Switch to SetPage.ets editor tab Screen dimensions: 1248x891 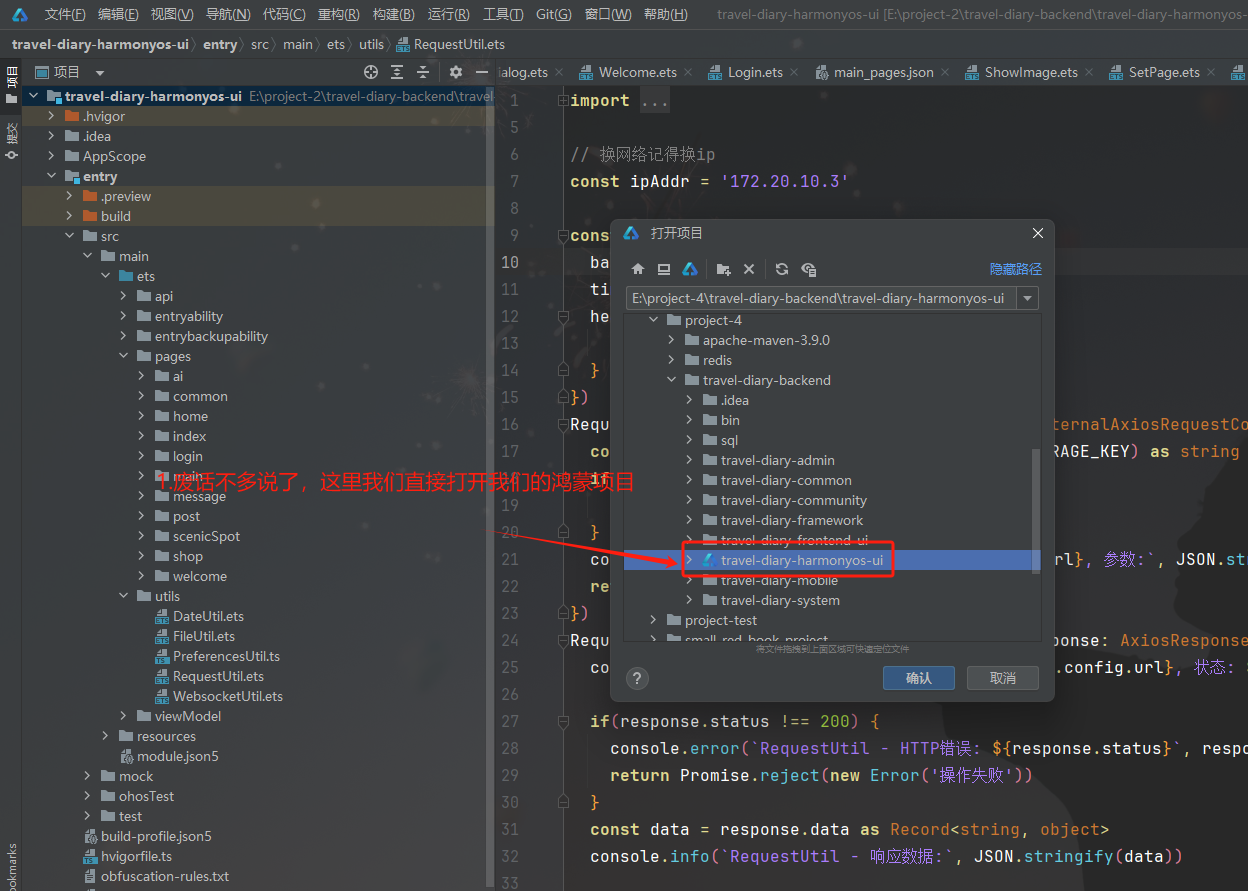(1164, 72)
